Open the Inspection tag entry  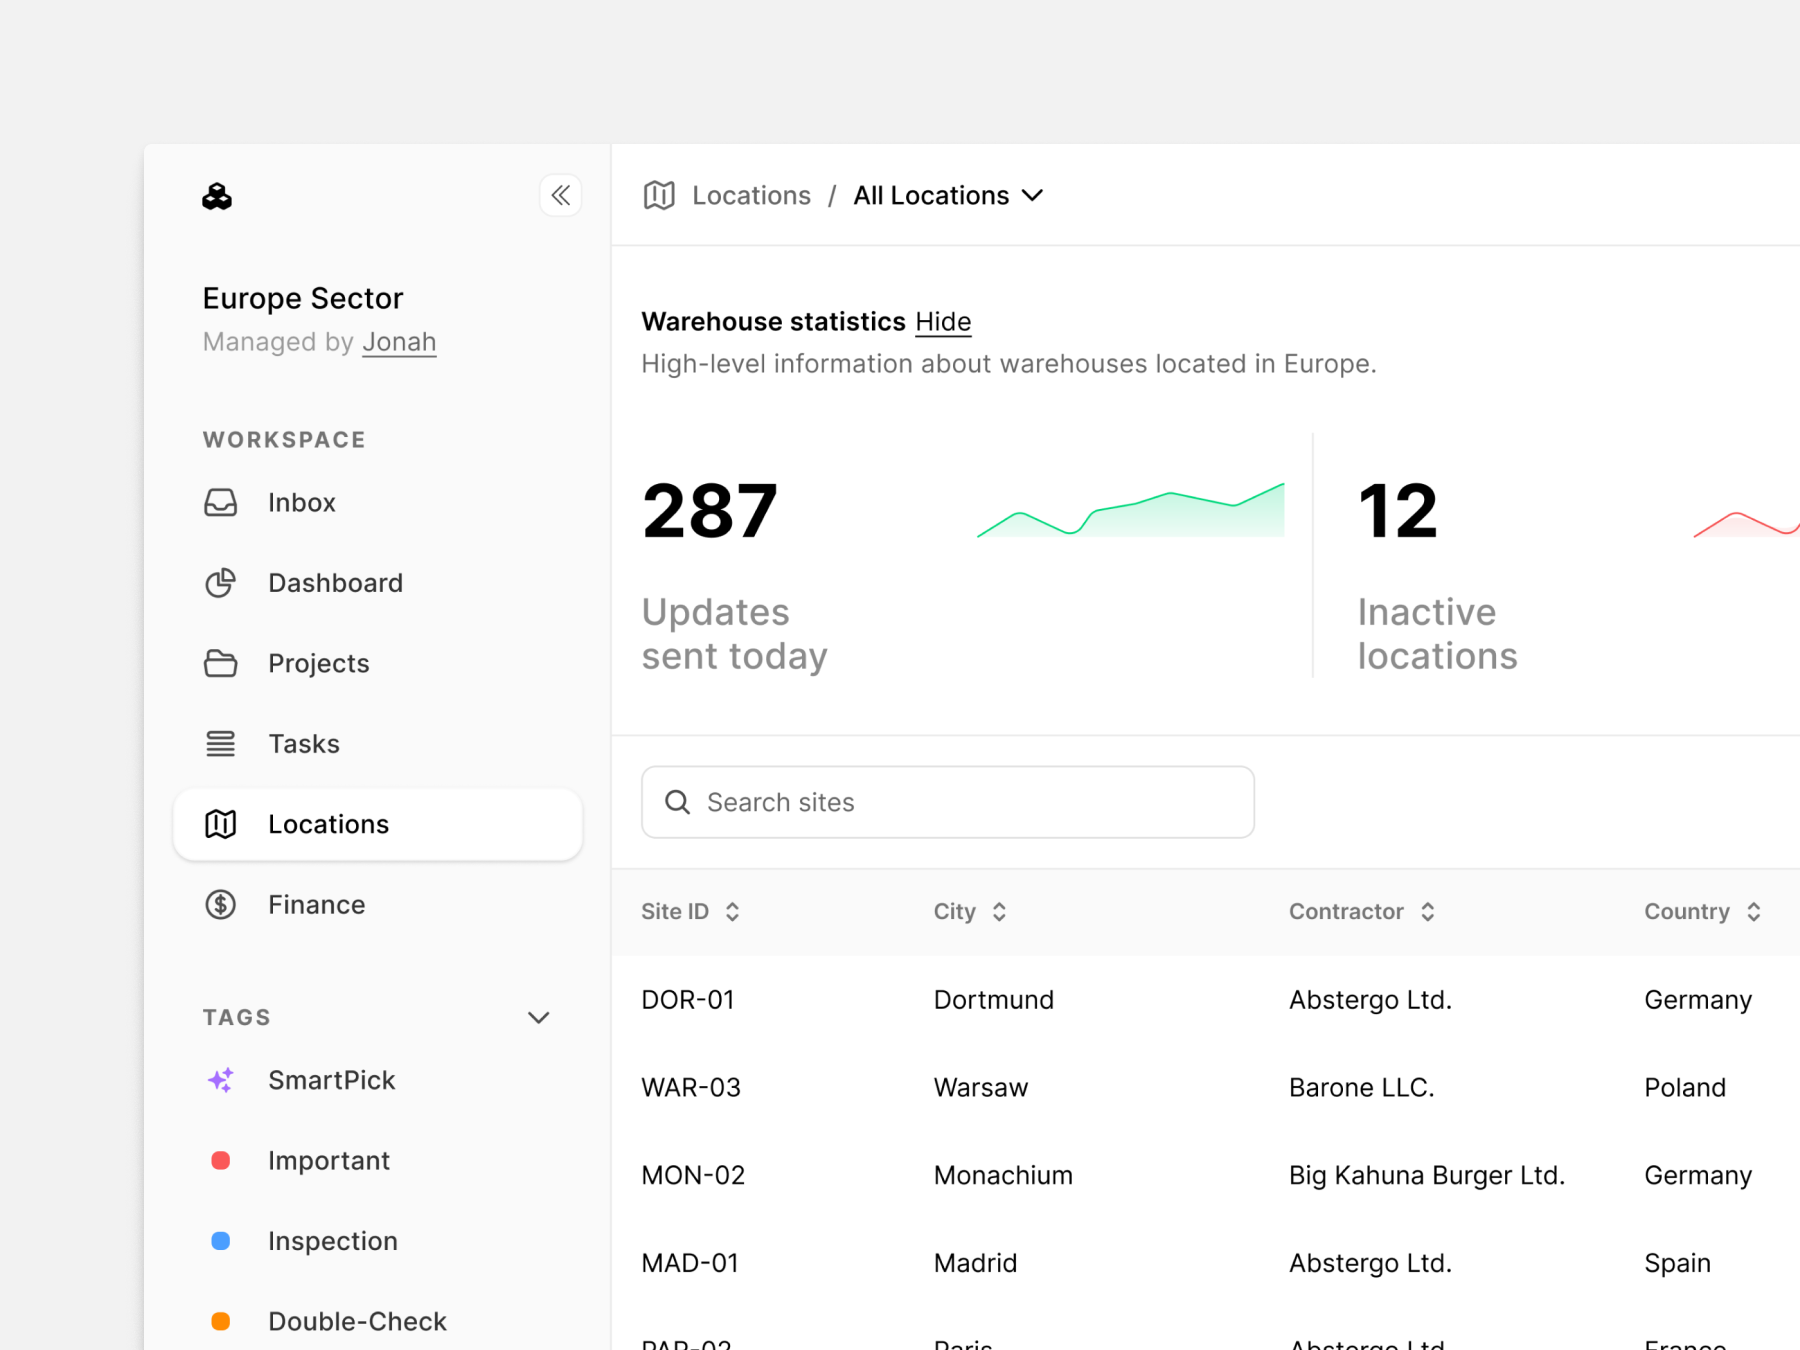(x=333, y=1240)
